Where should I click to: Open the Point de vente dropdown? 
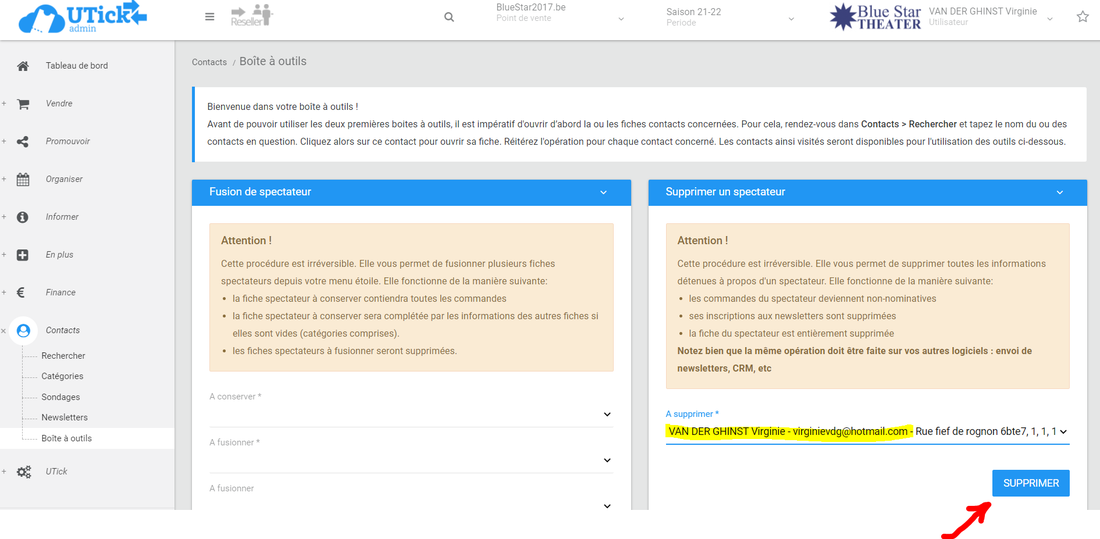(560, 18)
